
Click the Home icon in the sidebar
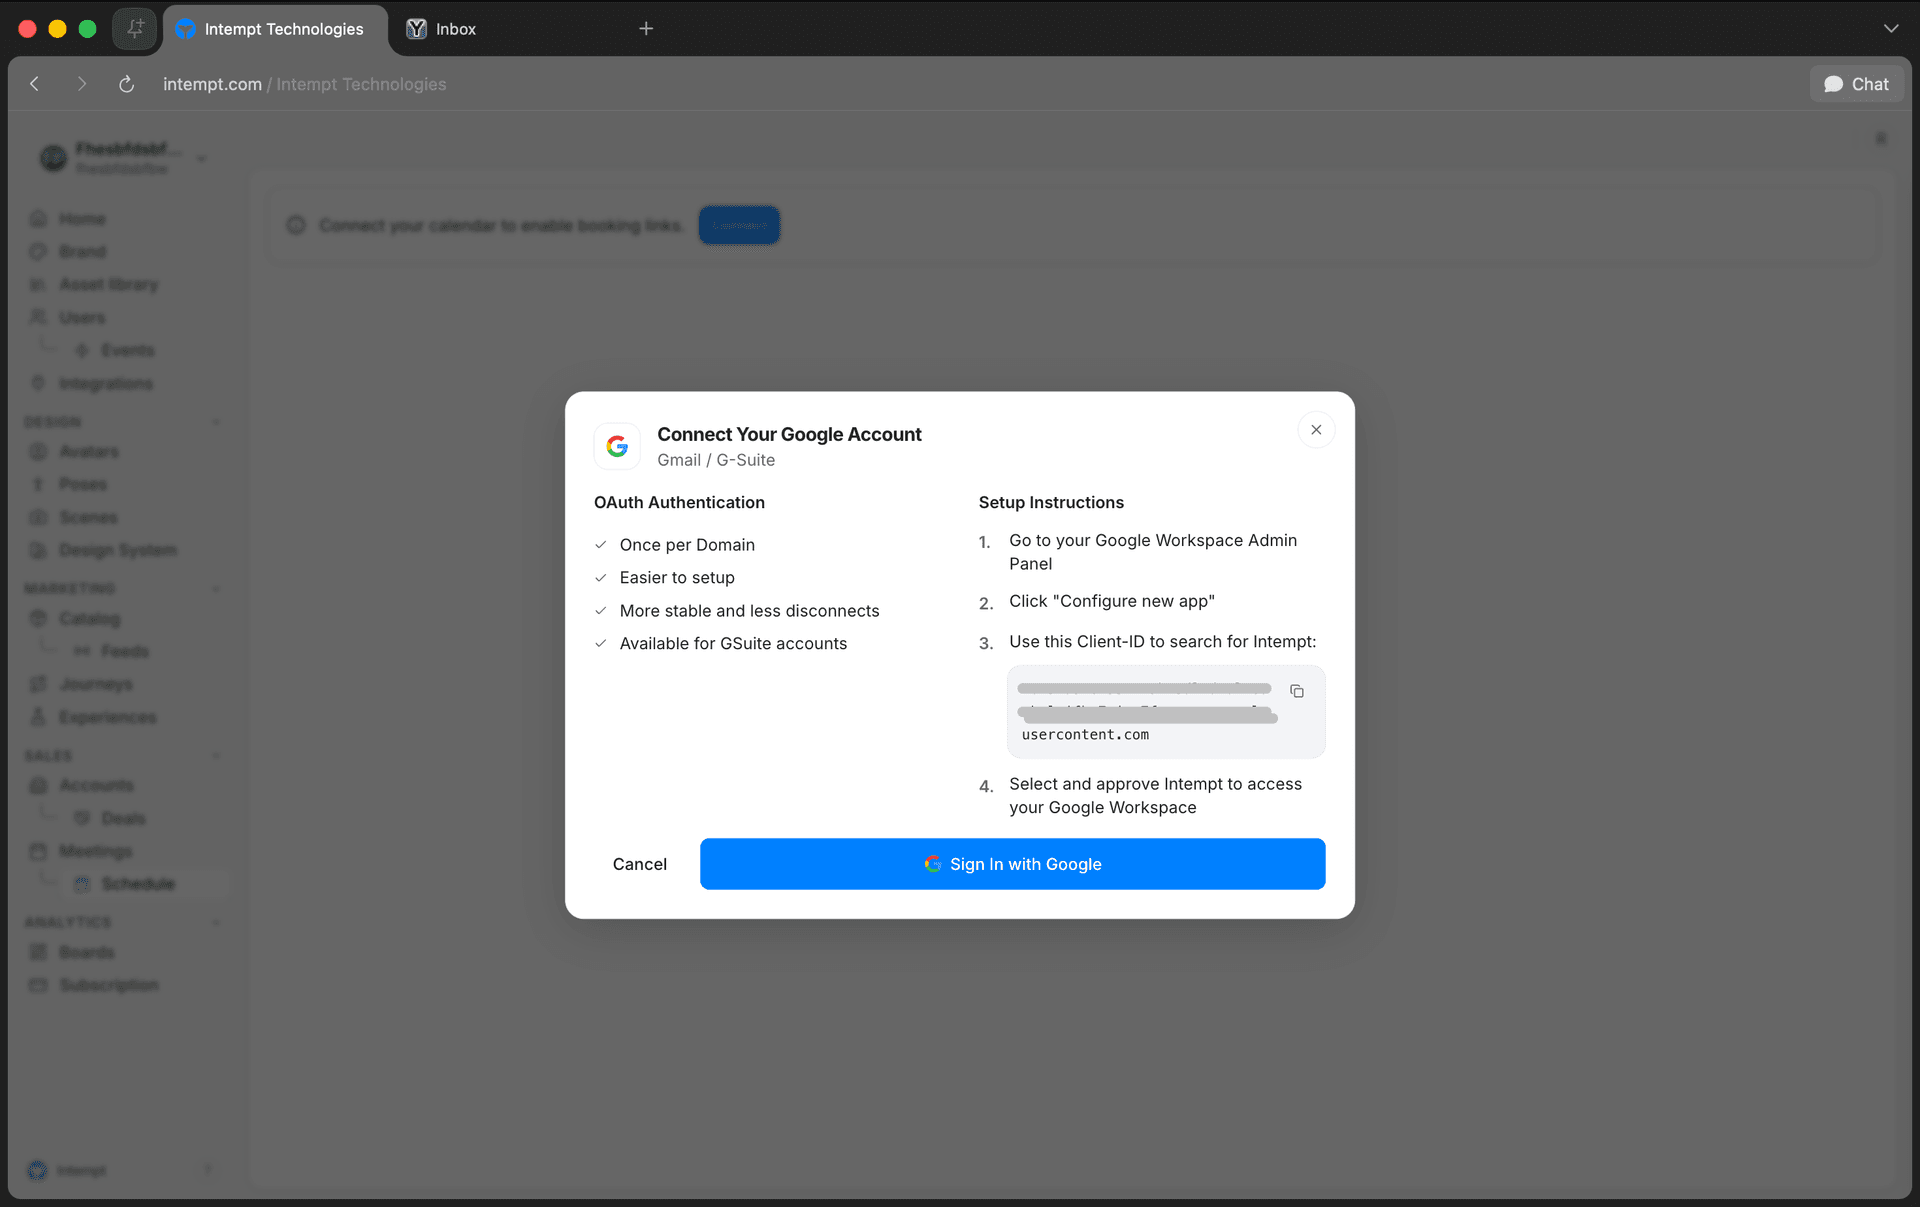coord(38,219)
